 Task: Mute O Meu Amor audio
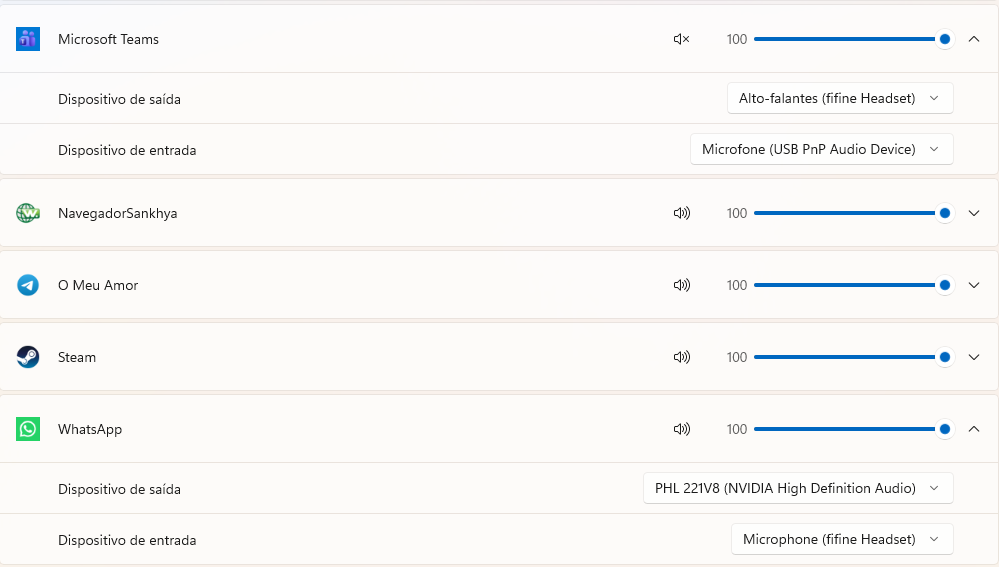pos(682,285)
